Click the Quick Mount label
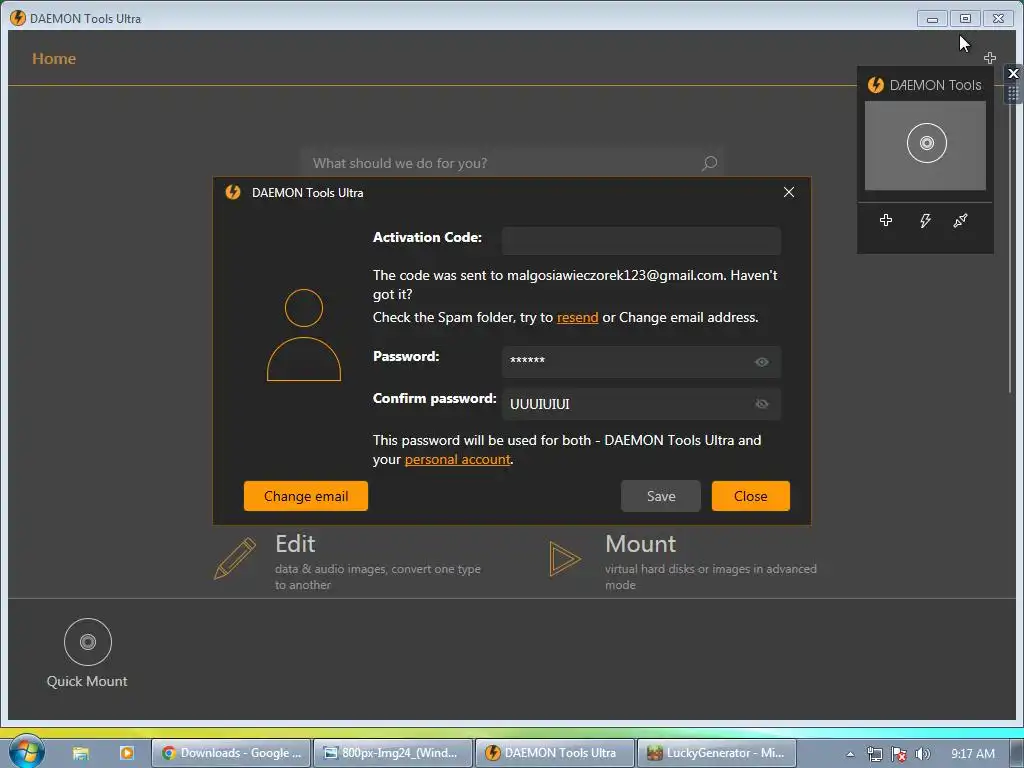Screen dimensions: 1024x768 coord(87,681)
